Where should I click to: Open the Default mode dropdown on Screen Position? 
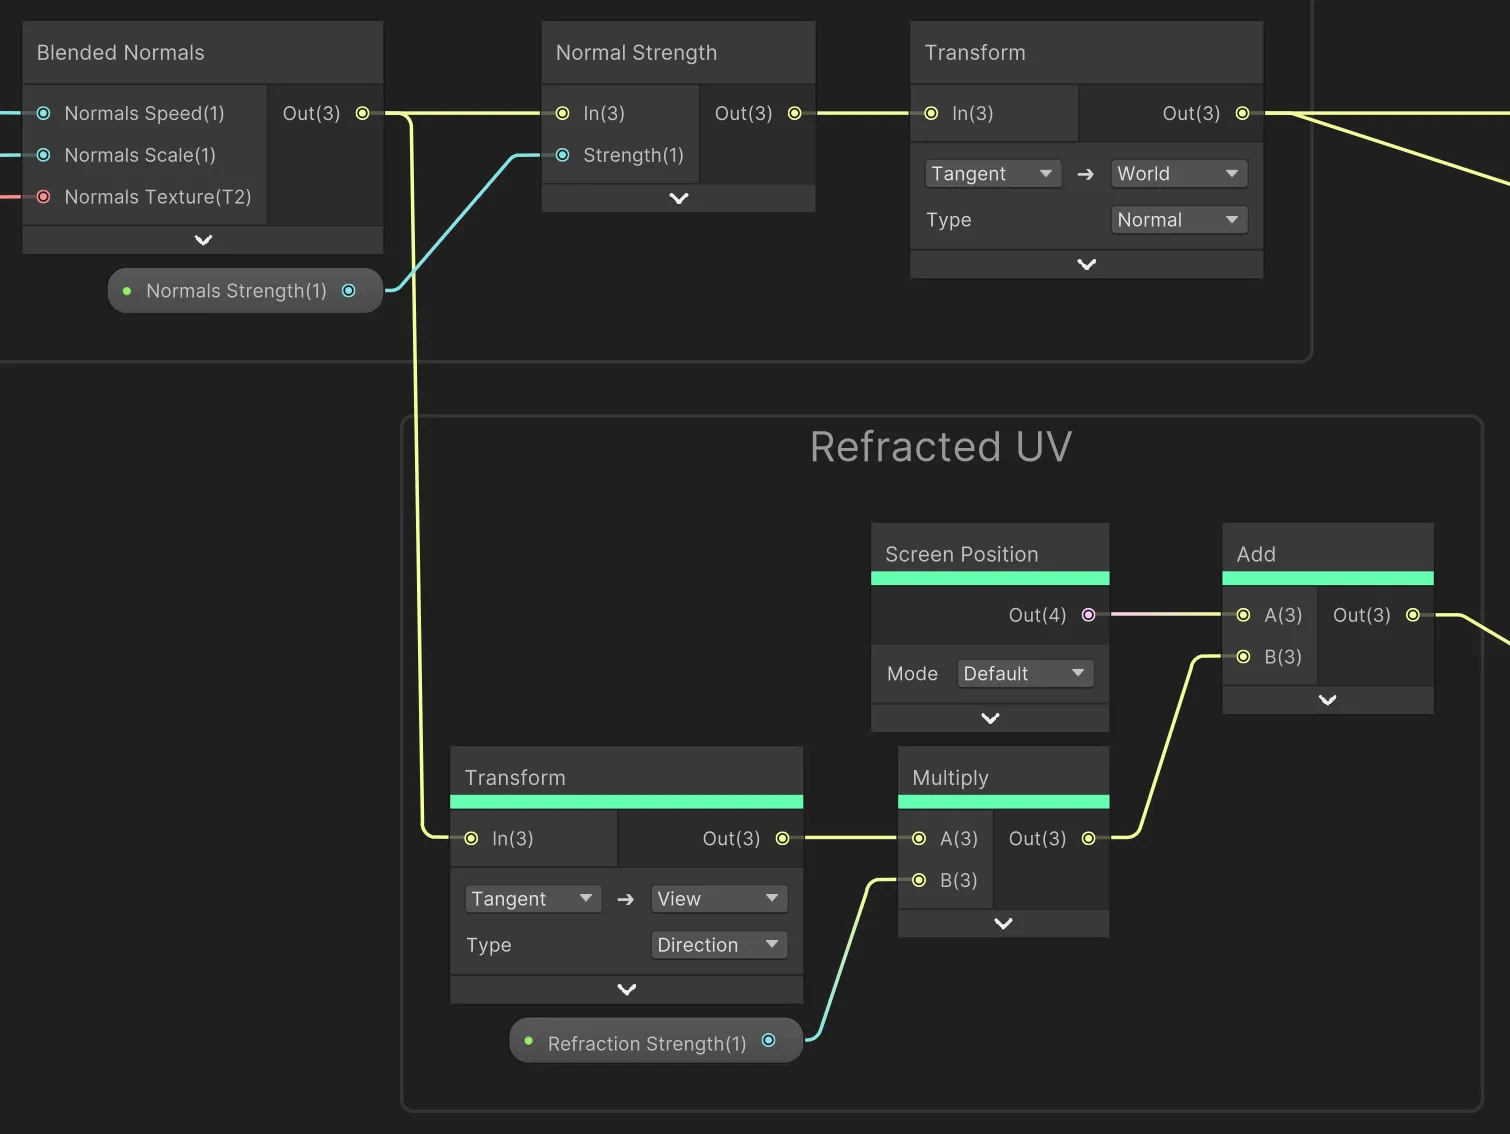click(1025, 673)
